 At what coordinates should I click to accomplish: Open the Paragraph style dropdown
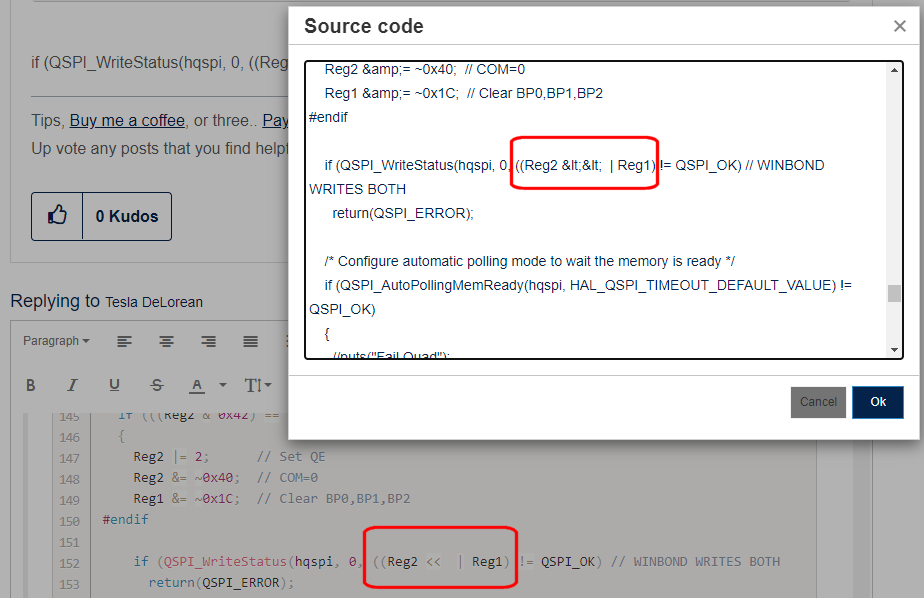(56, 341)
